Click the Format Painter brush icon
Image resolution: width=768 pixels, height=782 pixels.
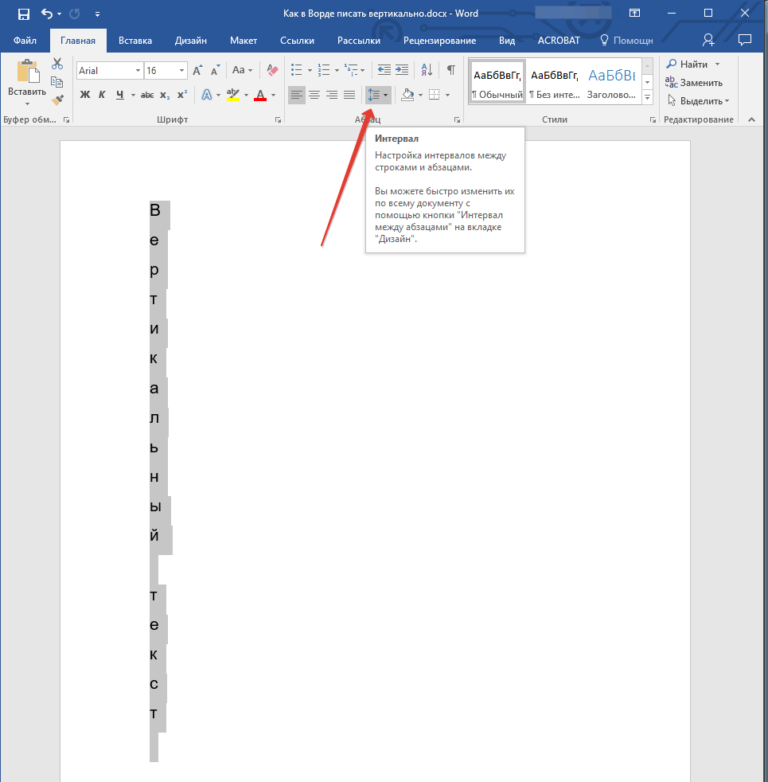pos(57,100)
